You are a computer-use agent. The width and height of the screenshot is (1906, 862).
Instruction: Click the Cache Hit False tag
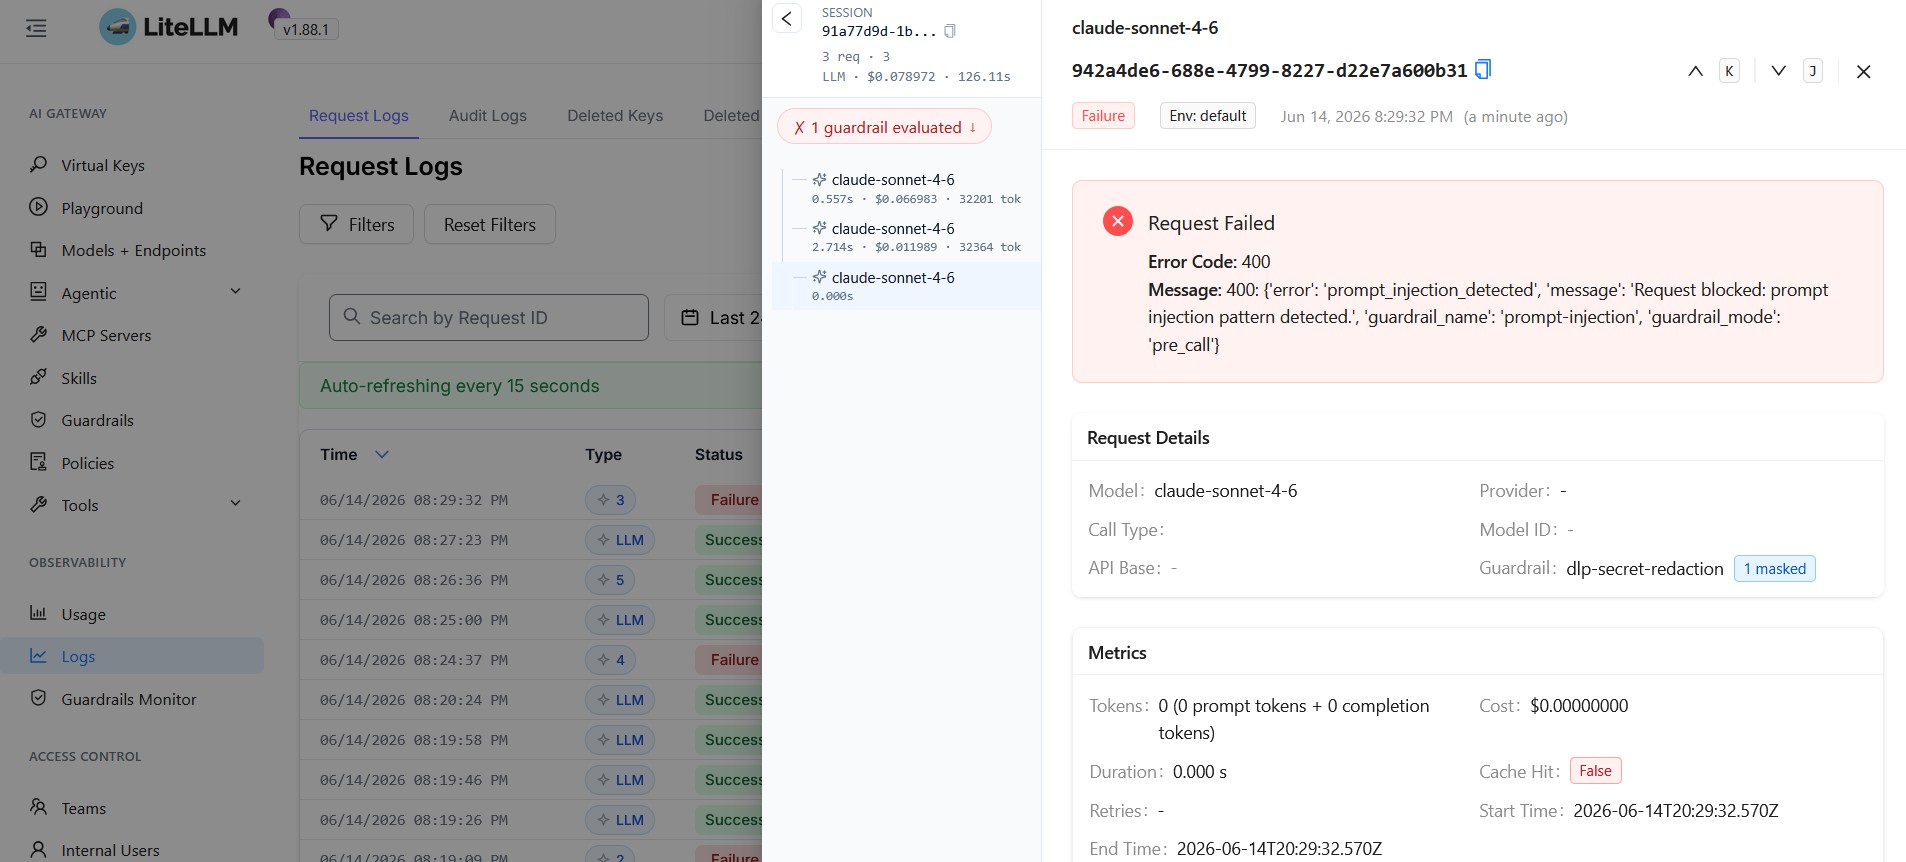point(1595,770)
